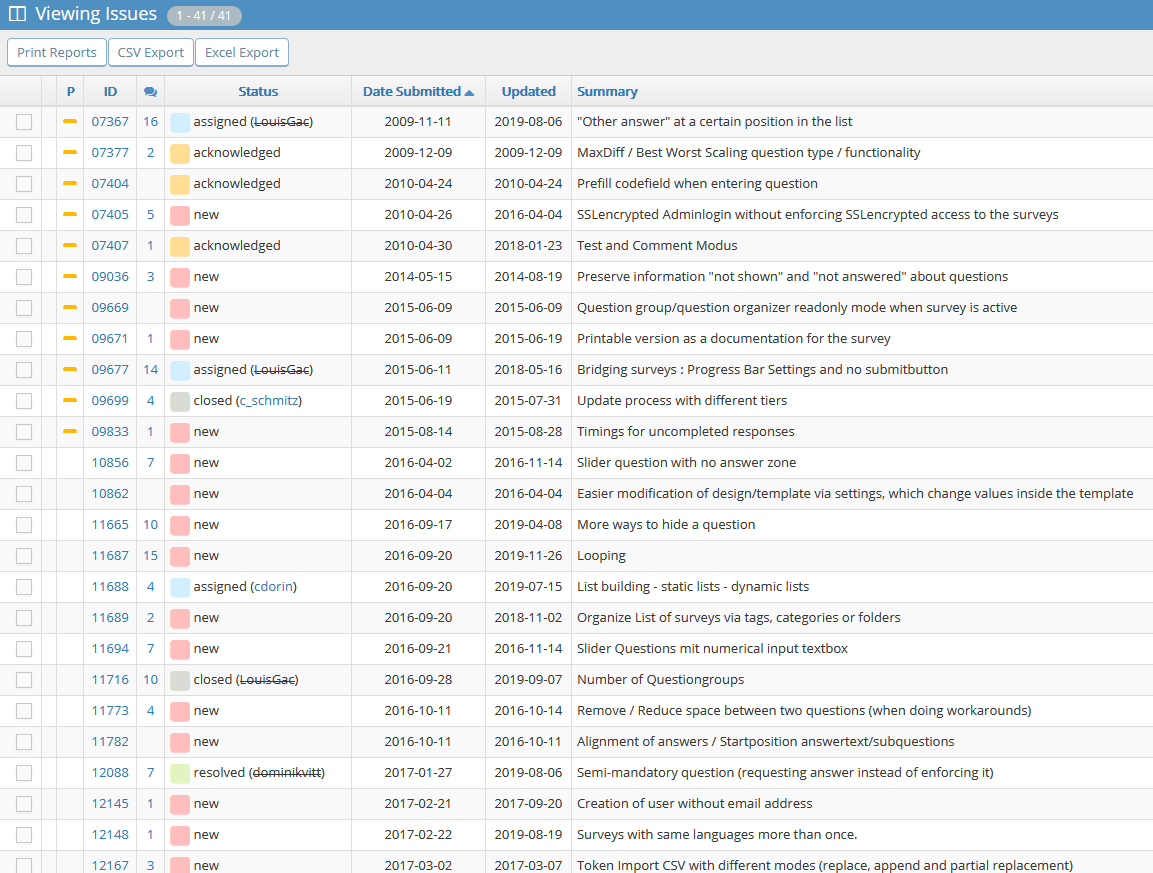This screenshot has width=1153, height=873.
Task: Click the orange acknowledged status box for 07377
Action: tap(180, 153)
